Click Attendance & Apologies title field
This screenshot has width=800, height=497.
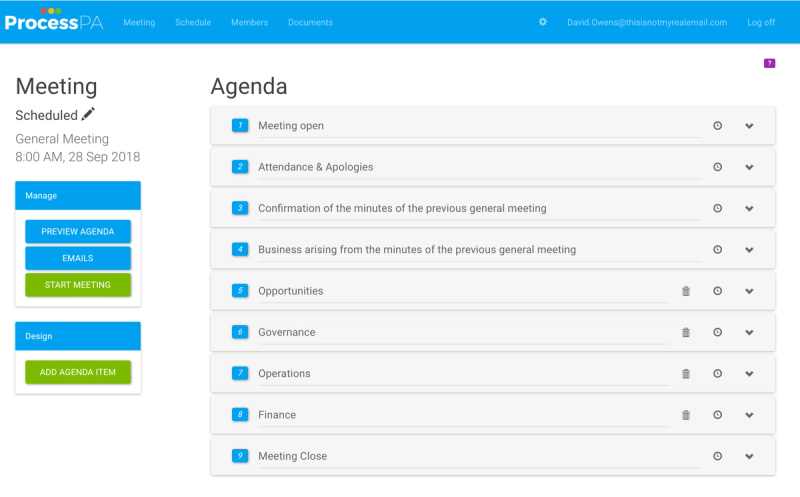point(480,167)
